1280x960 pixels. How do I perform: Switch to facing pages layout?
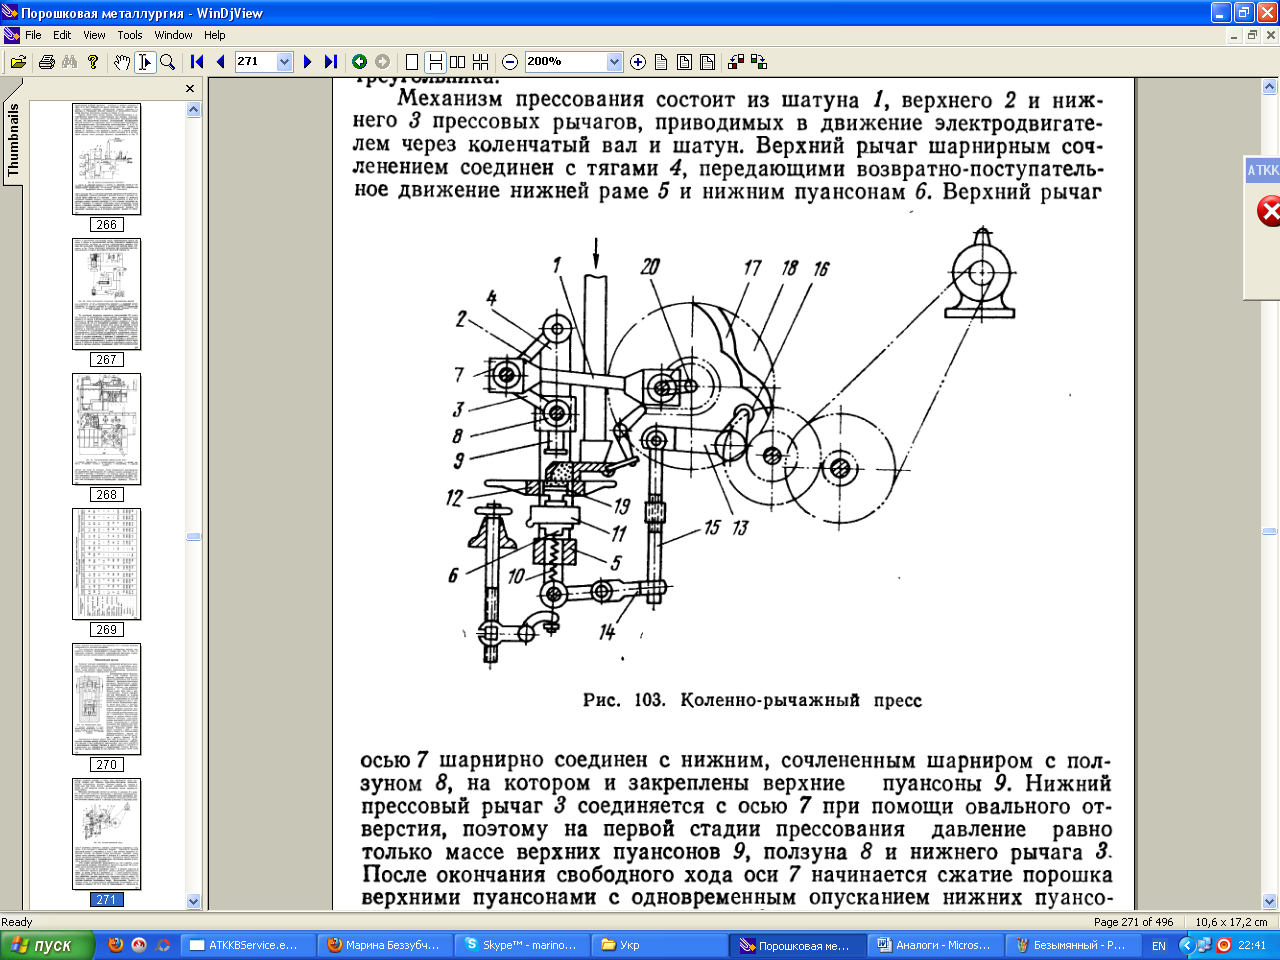point(458,62)
